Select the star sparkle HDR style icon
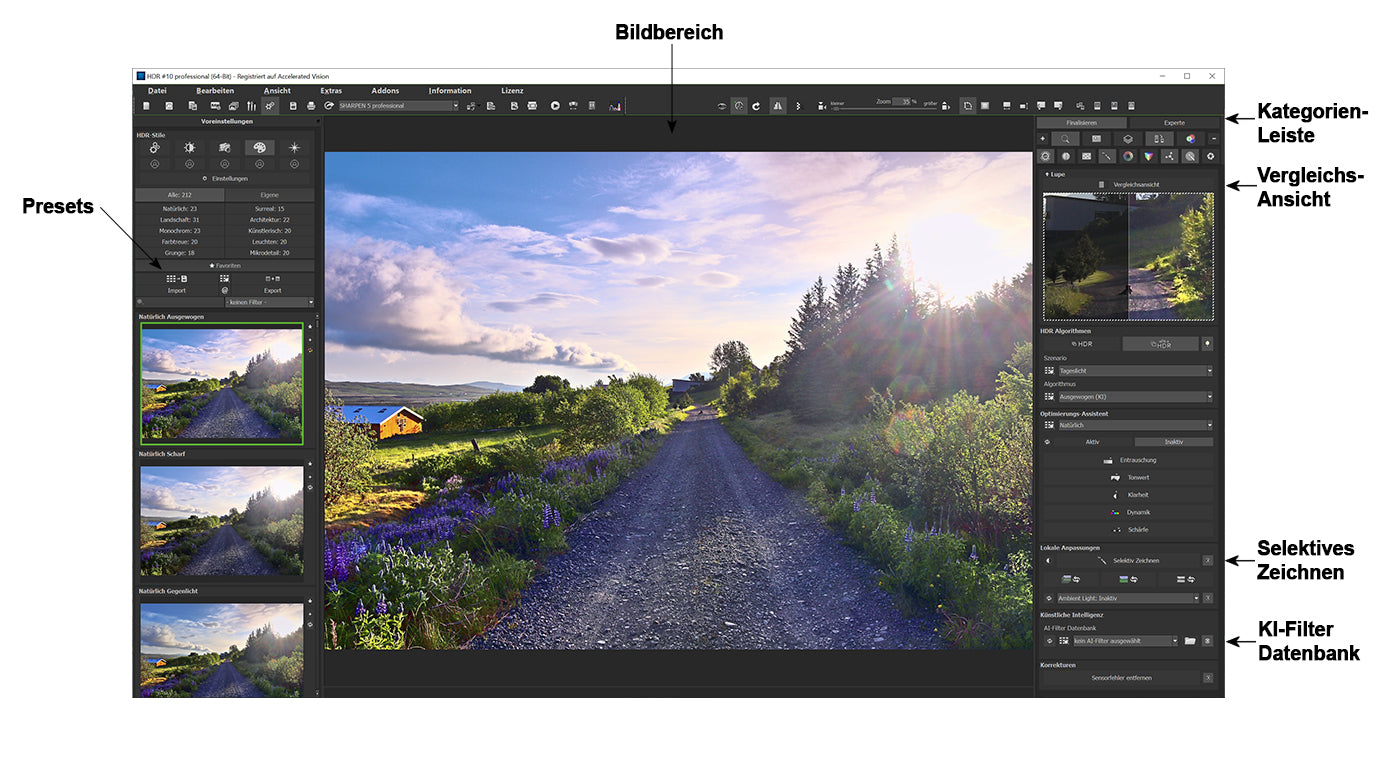The width and height of the screenshot is (1386, 783). (x=294, y=148)
